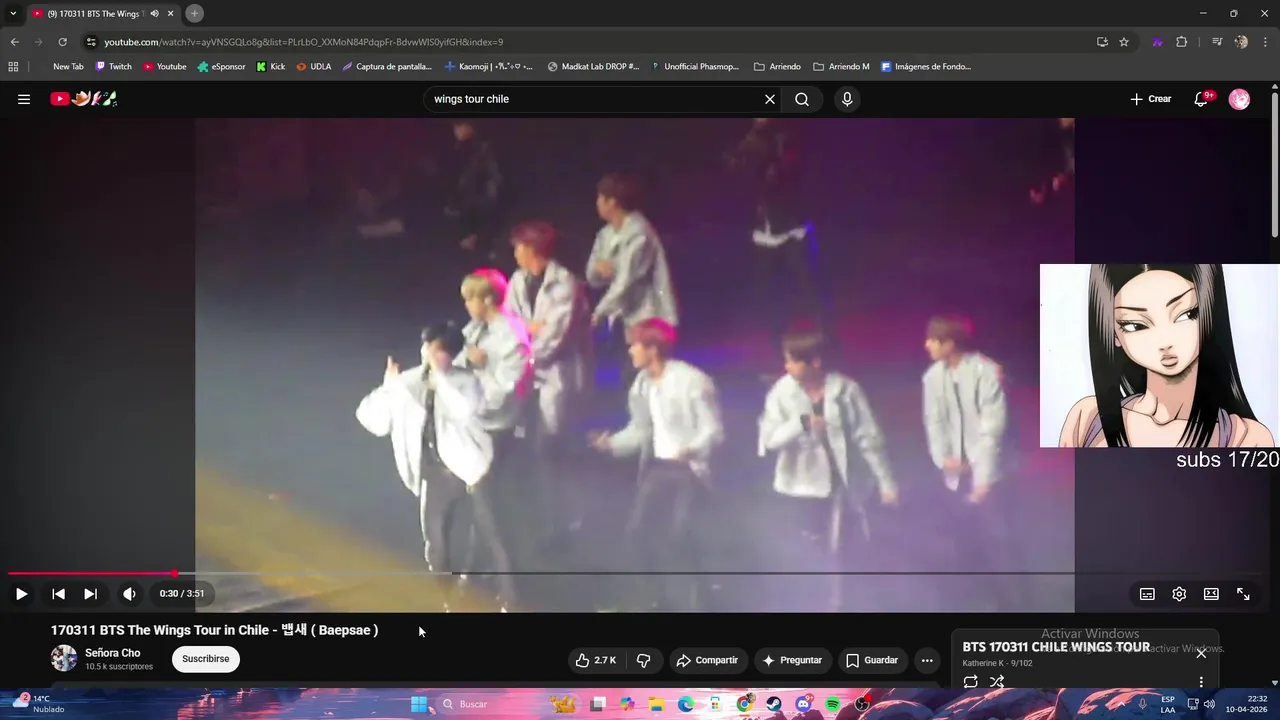Open the eSponsor bookmark
Screen dimensions: 1280x720
(221, 67)
